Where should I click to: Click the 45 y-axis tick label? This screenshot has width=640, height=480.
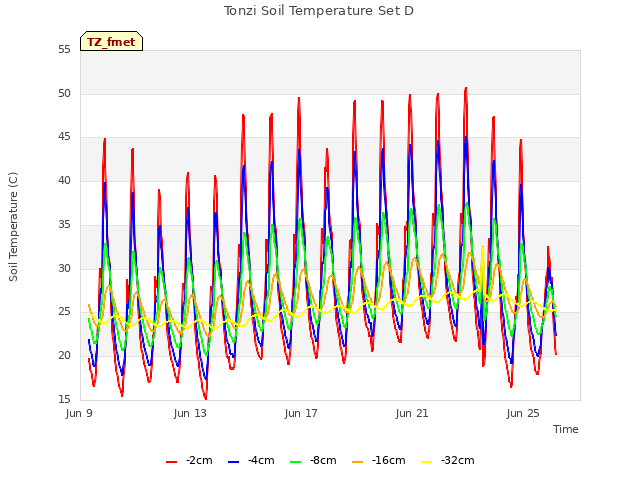coord(64,137)
